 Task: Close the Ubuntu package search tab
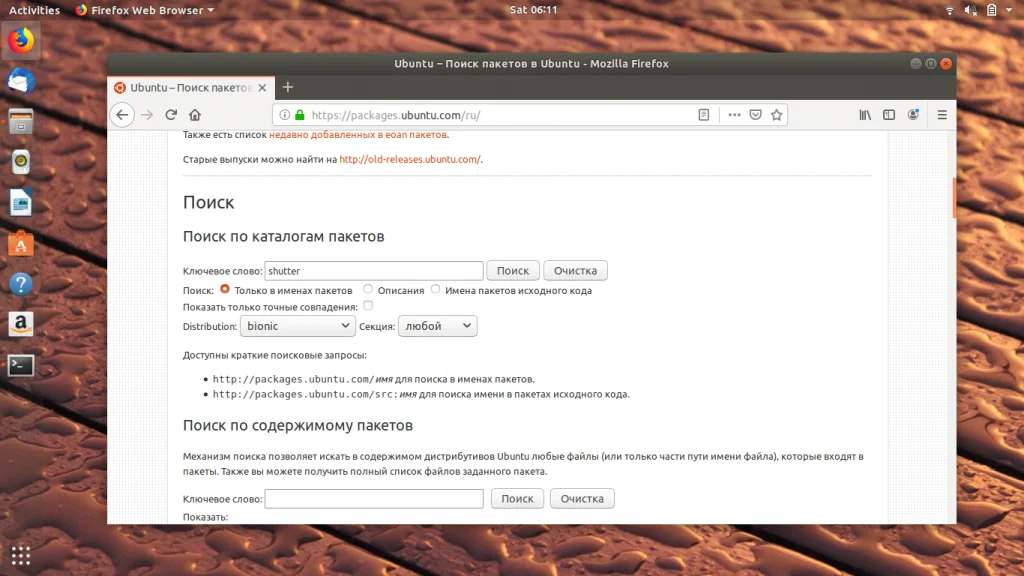click(x=263, y=88)
